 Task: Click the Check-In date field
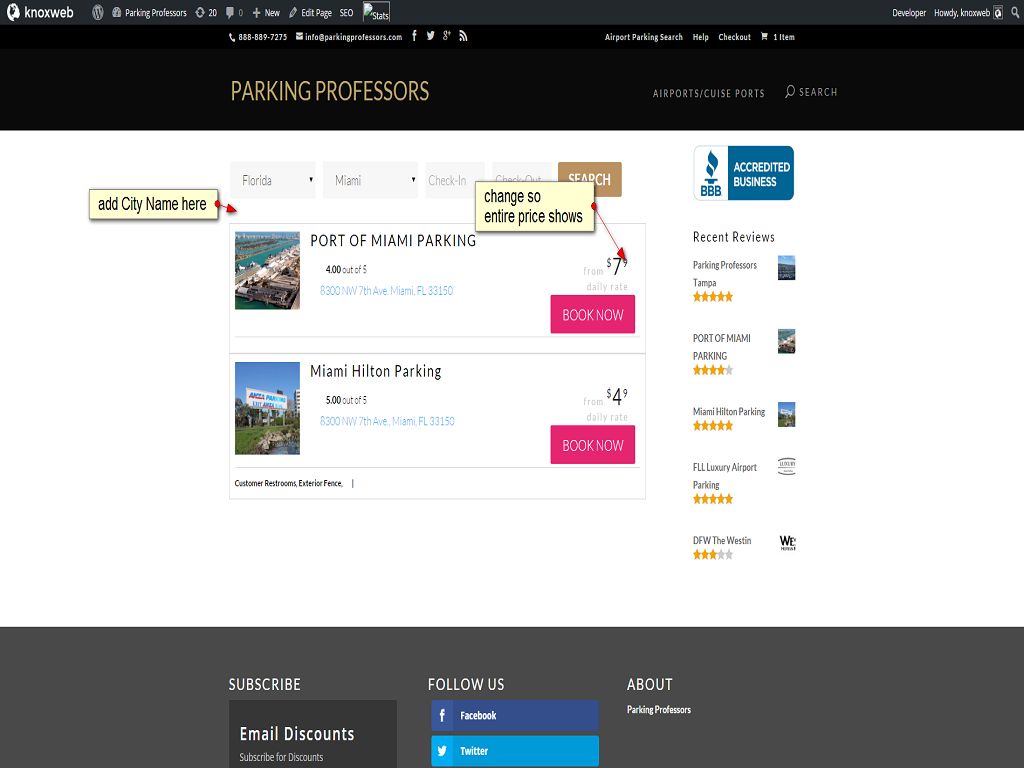click(450, 180)
